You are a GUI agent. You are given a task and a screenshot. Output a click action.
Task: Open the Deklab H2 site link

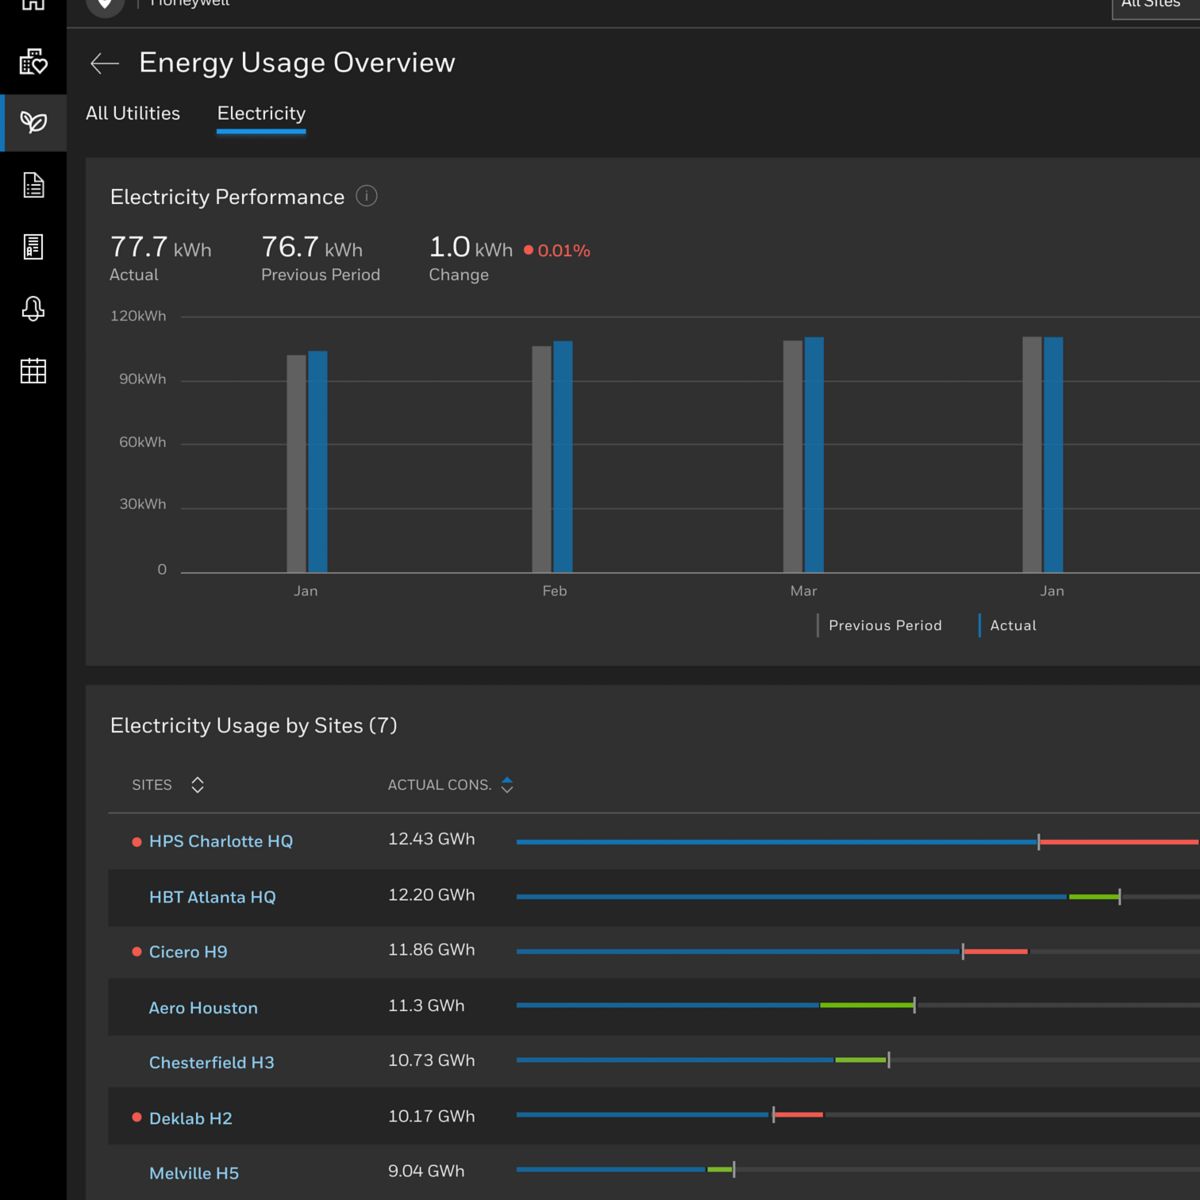190,1119
